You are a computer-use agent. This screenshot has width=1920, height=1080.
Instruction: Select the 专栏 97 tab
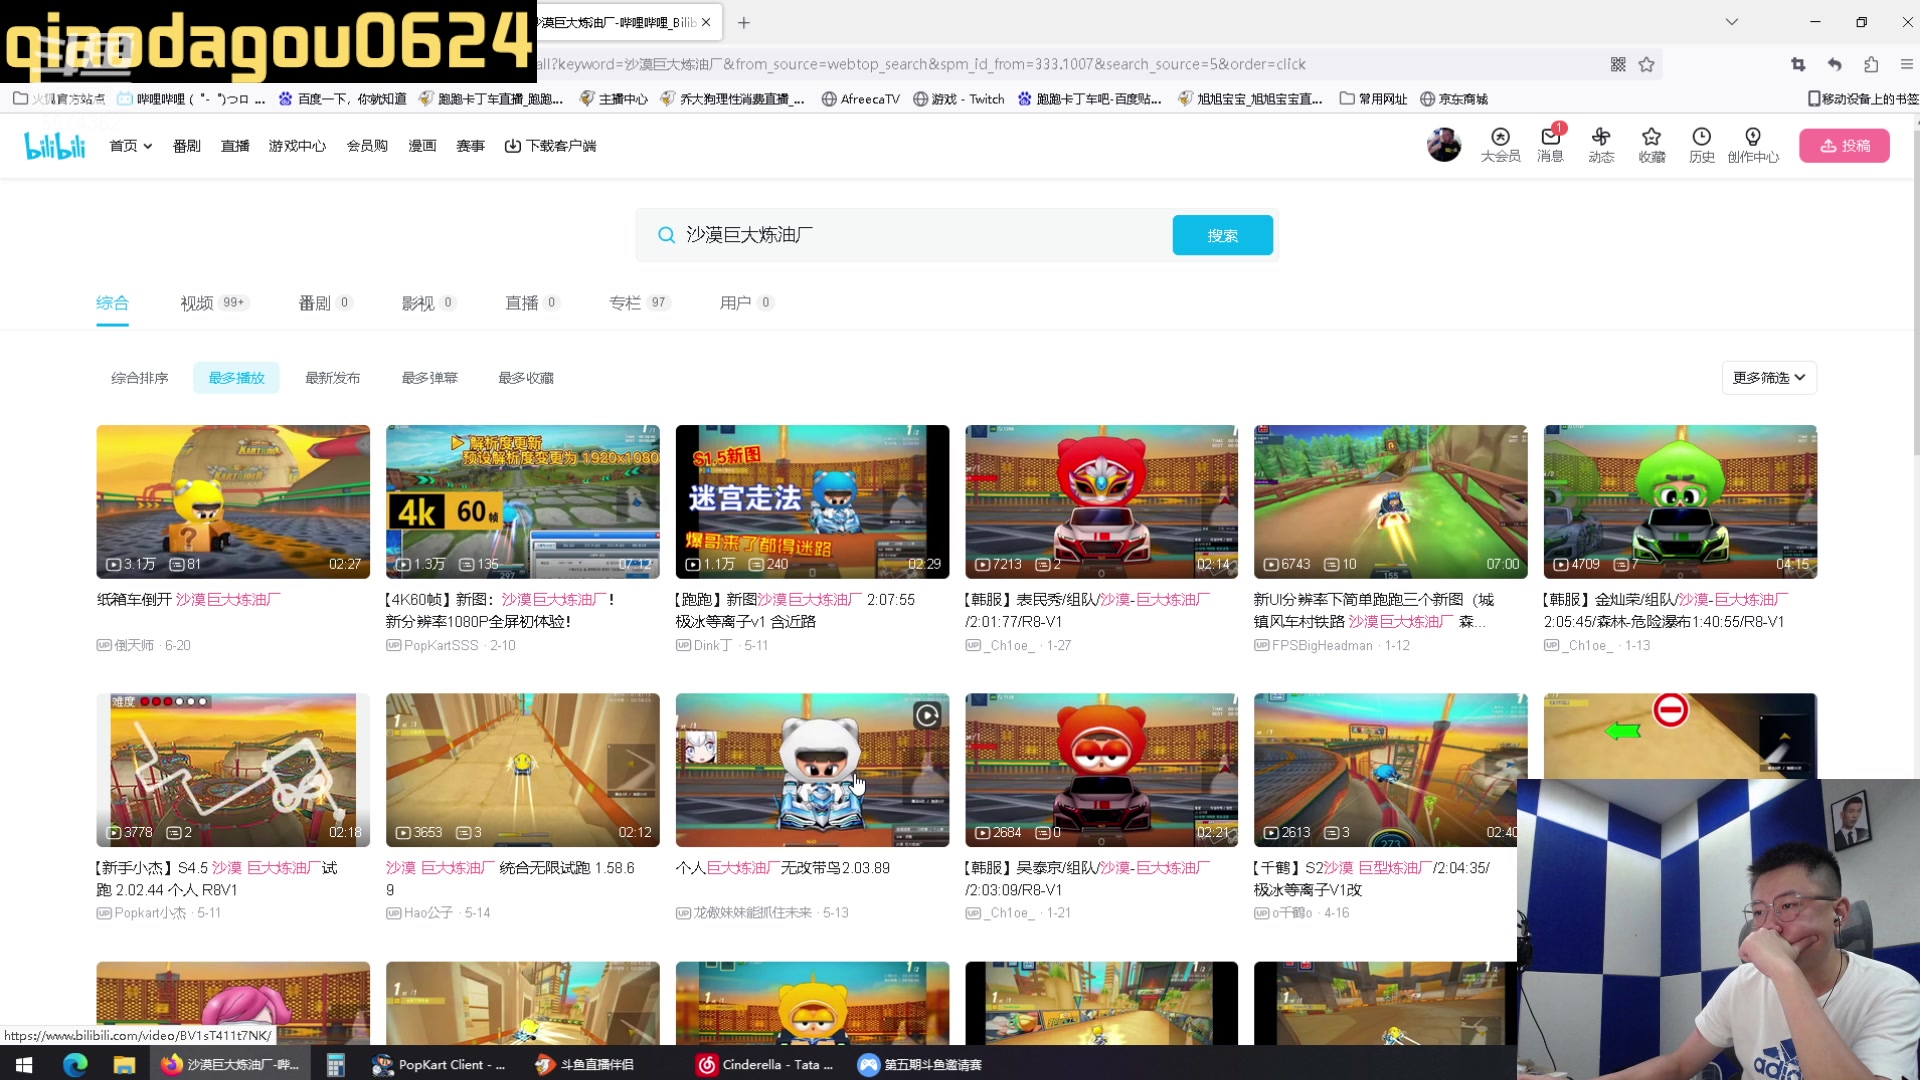tap(640, 303)
